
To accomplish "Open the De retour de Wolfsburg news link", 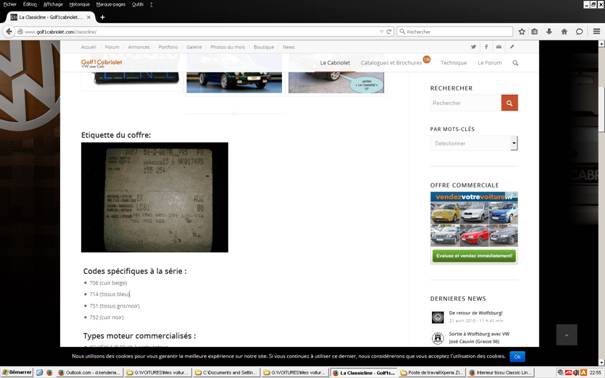I will [x=476, y=313].
